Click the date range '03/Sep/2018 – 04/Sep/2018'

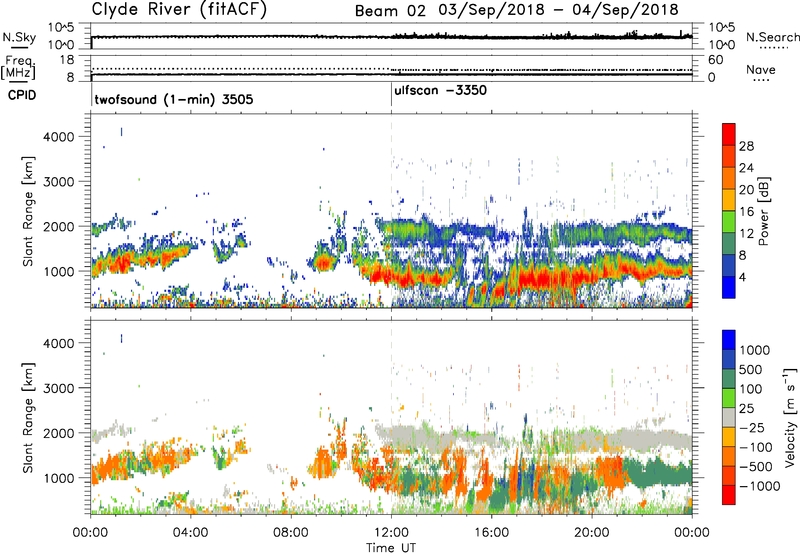tap(558, 10)
